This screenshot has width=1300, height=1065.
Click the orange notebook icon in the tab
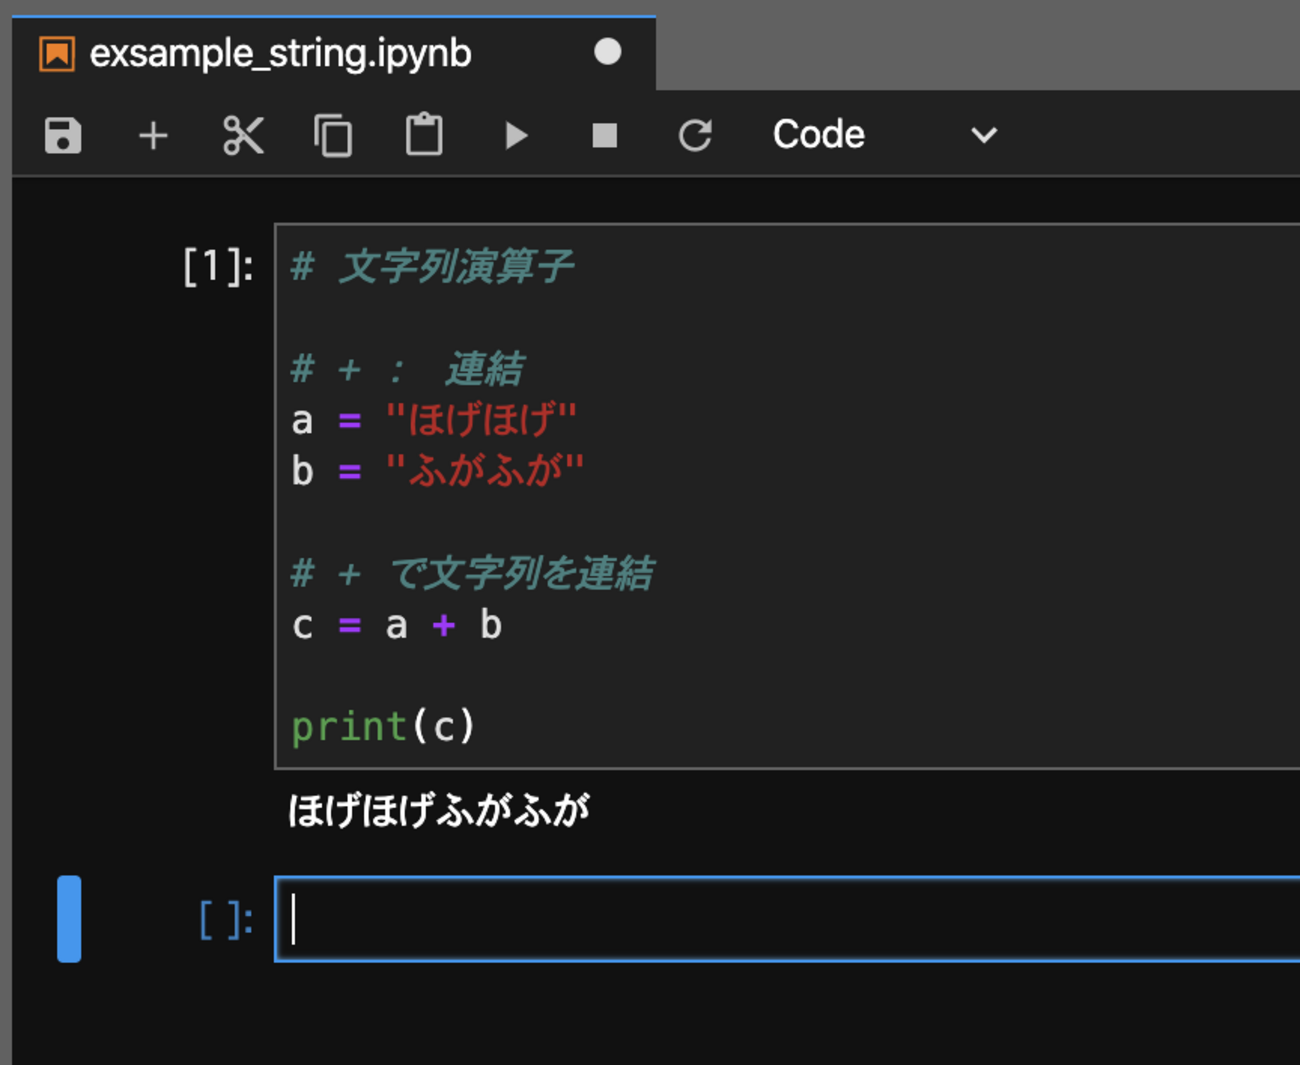click(x=57, y=54)
